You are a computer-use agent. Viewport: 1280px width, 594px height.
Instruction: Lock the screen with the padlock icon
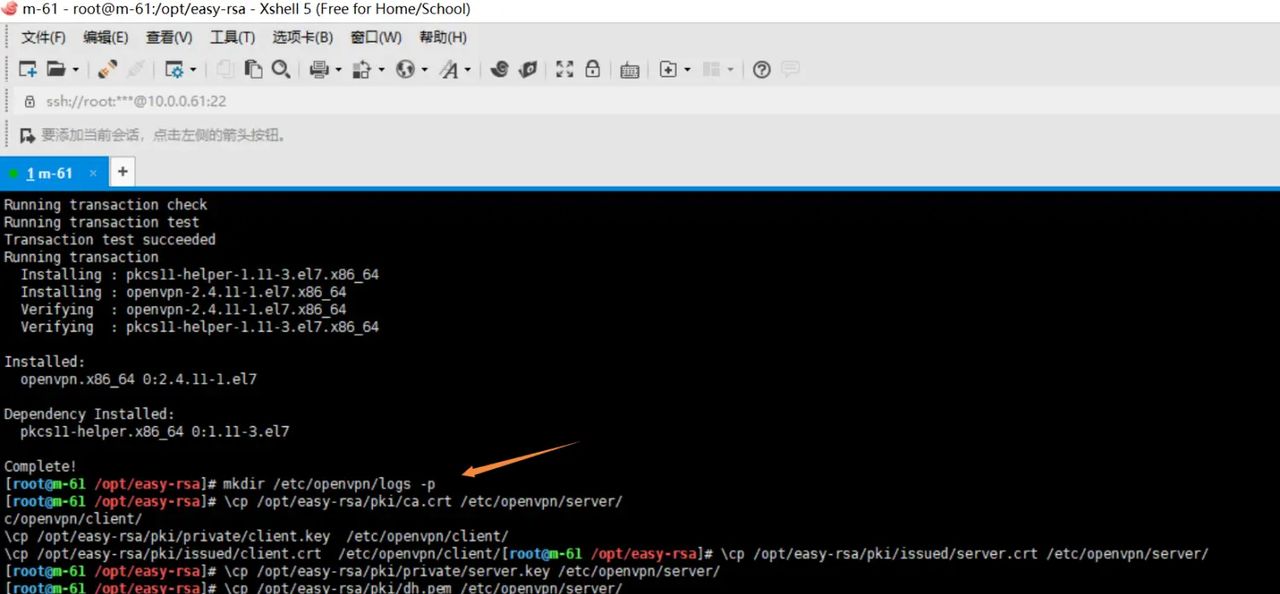[593, 69]
